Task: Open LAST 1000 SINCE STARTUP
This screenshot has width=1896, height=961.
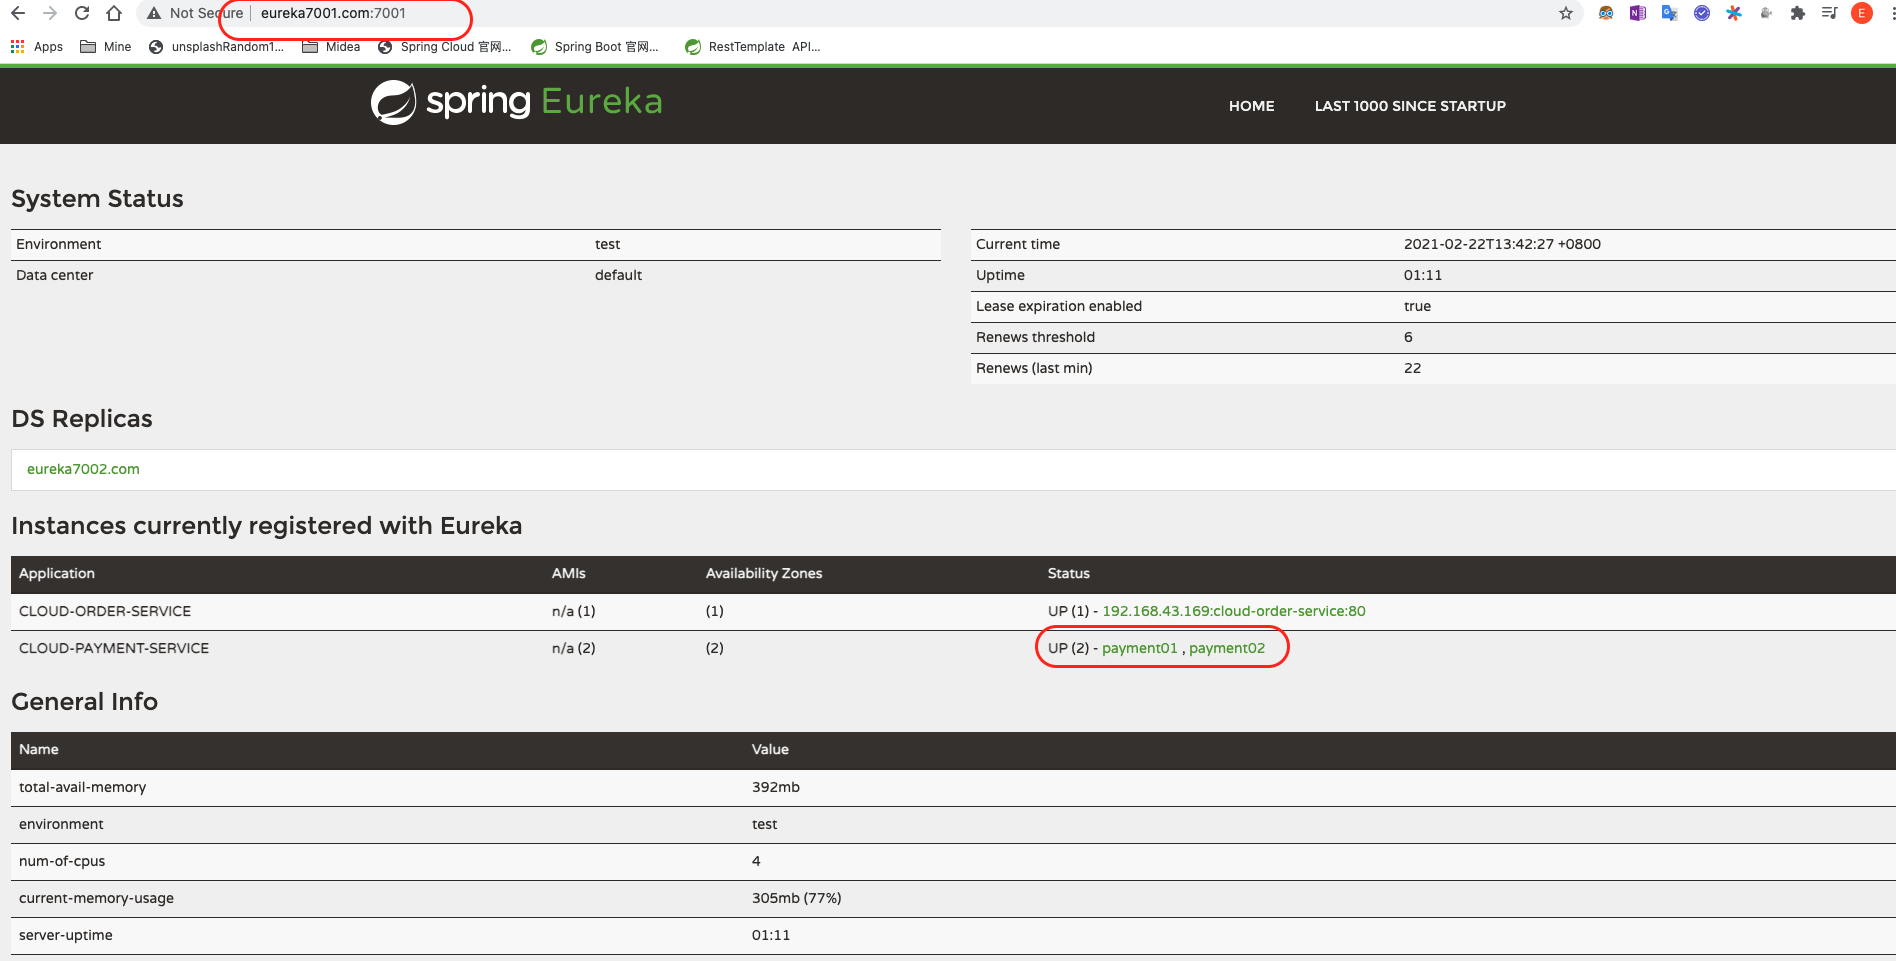Action: click(x=1409, y=106)
